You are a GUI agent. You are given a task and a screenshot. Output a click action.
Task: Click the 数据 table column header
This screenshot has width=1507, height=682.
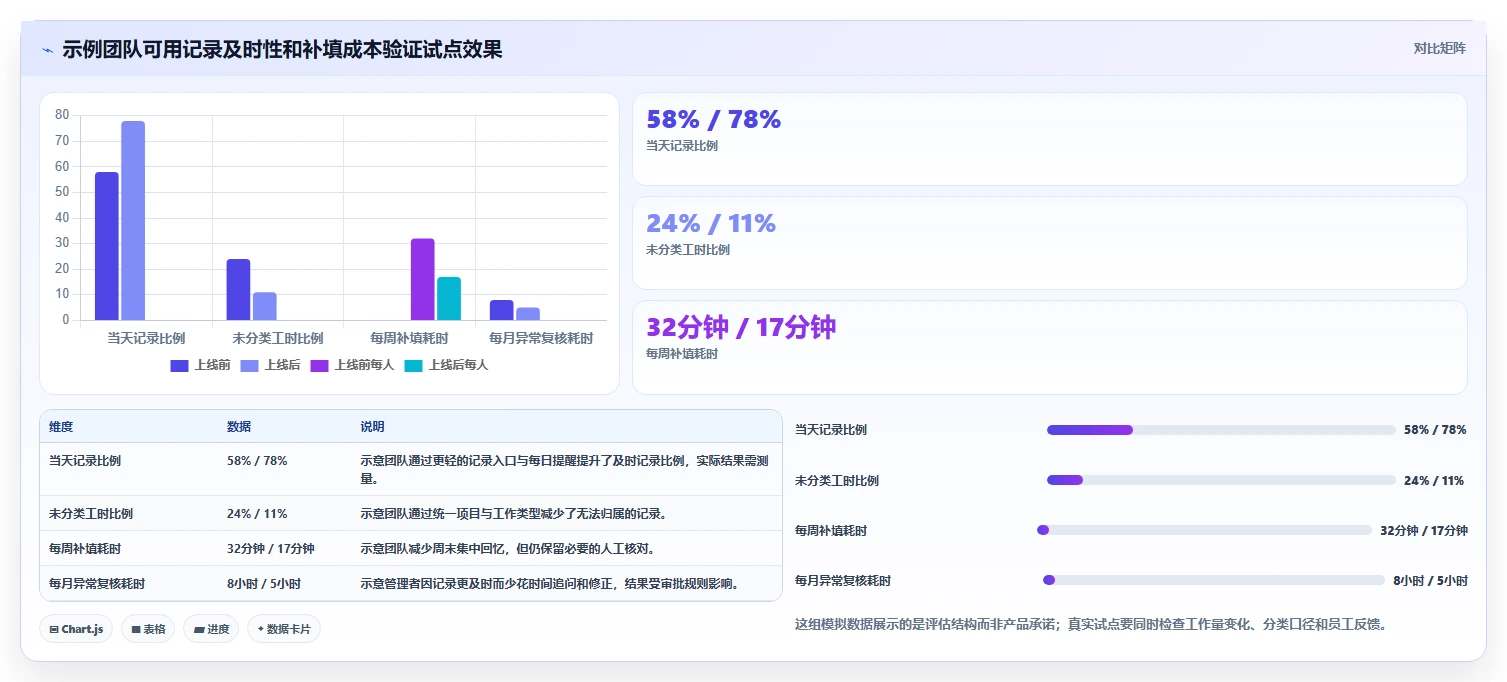pos(239,427)
